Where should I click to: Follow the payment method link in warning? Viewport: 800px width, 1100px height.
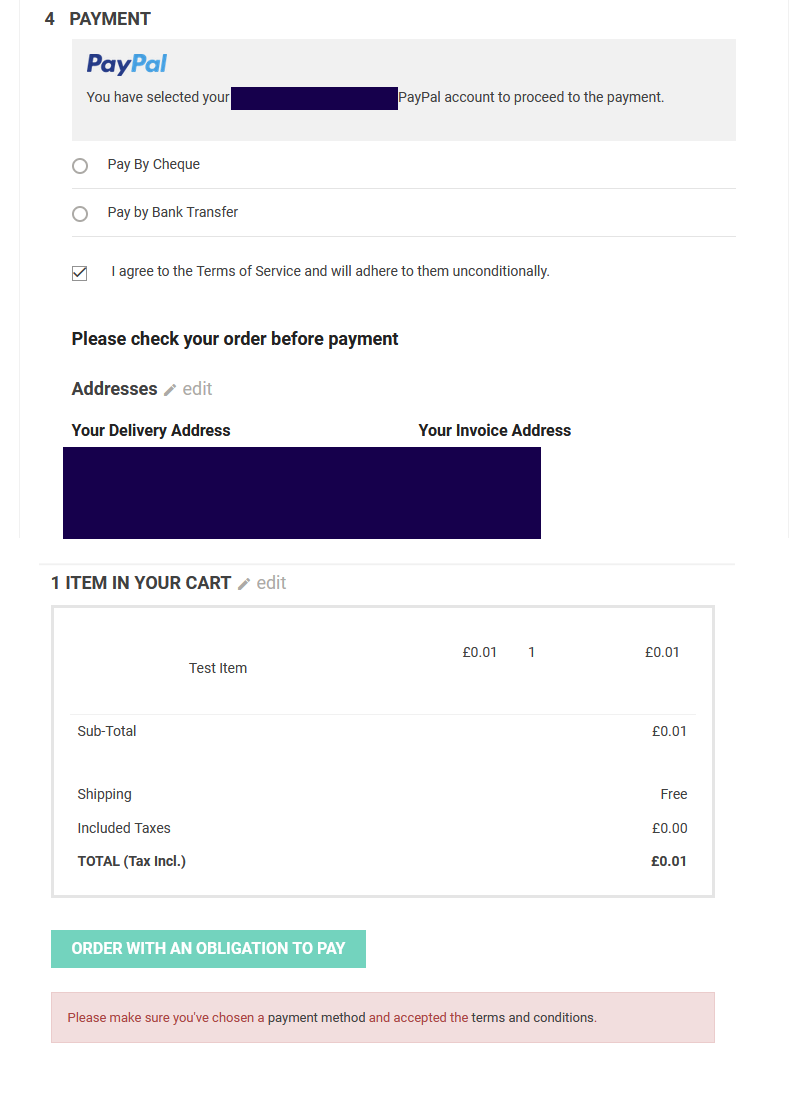point(316,1018)
